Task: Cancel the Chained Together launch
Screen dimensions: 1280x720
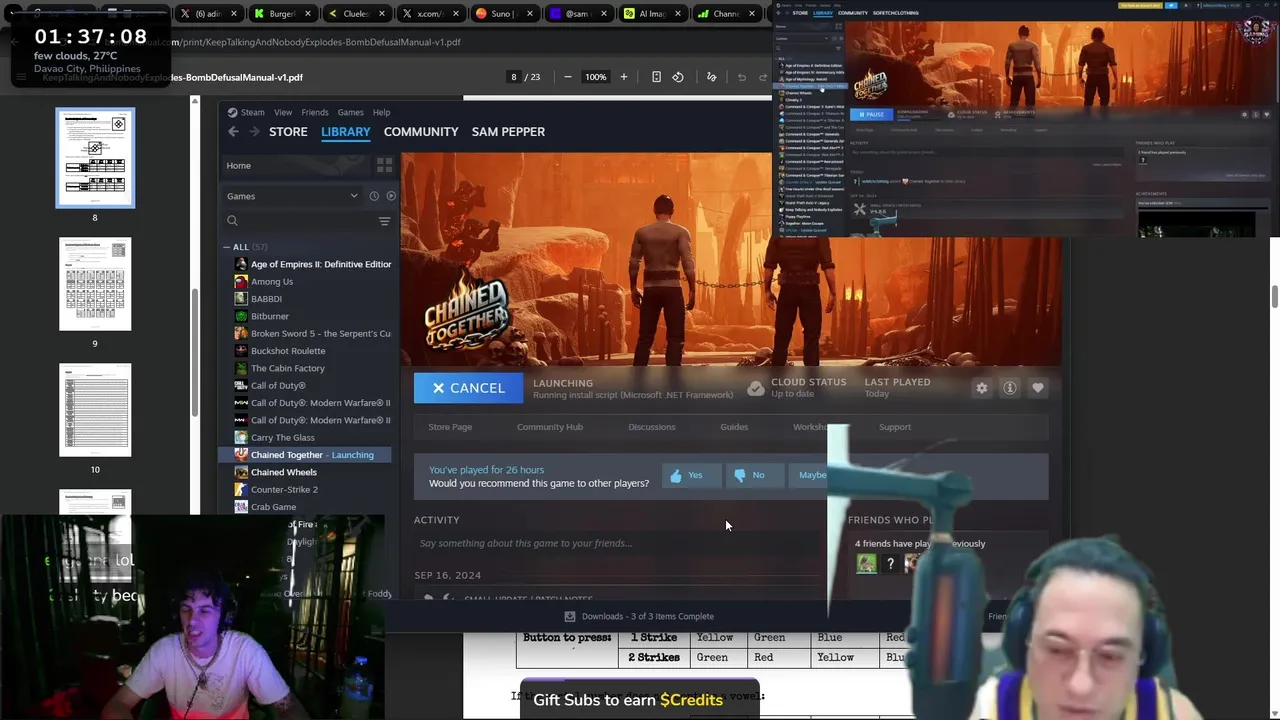Action: click(468, 388)
